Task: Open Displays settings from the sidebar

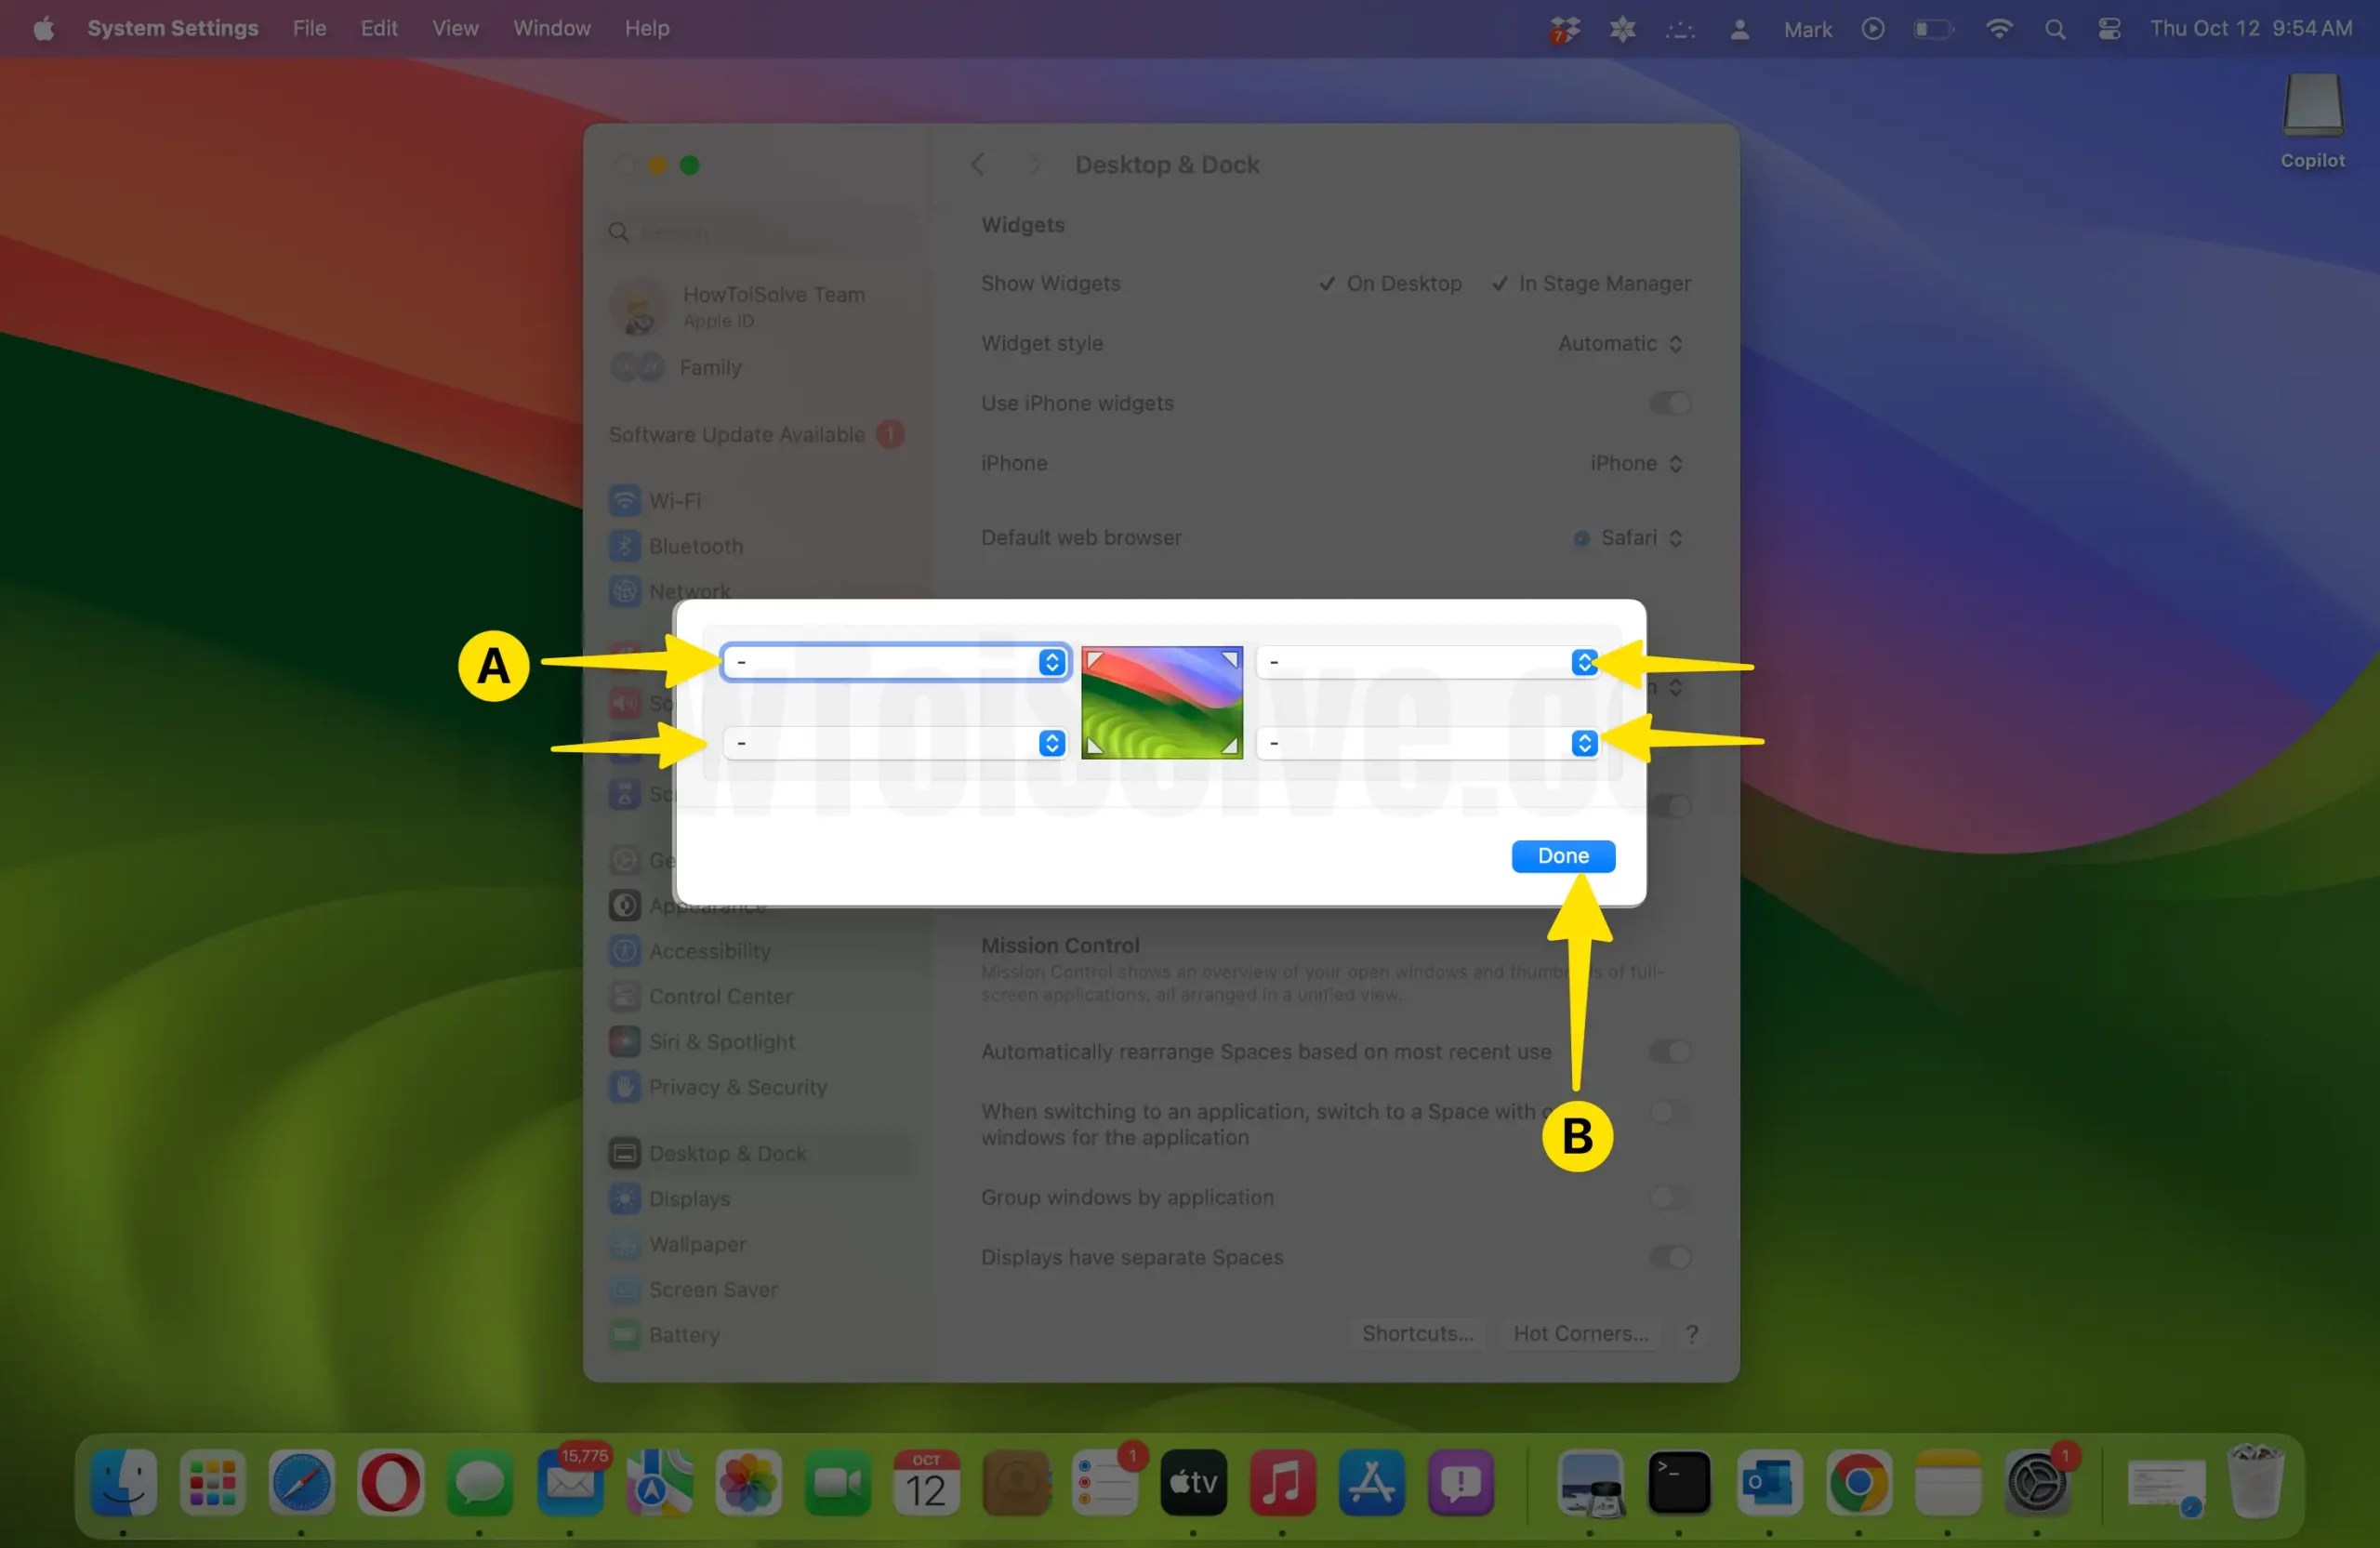Action: pos(690,1198)
